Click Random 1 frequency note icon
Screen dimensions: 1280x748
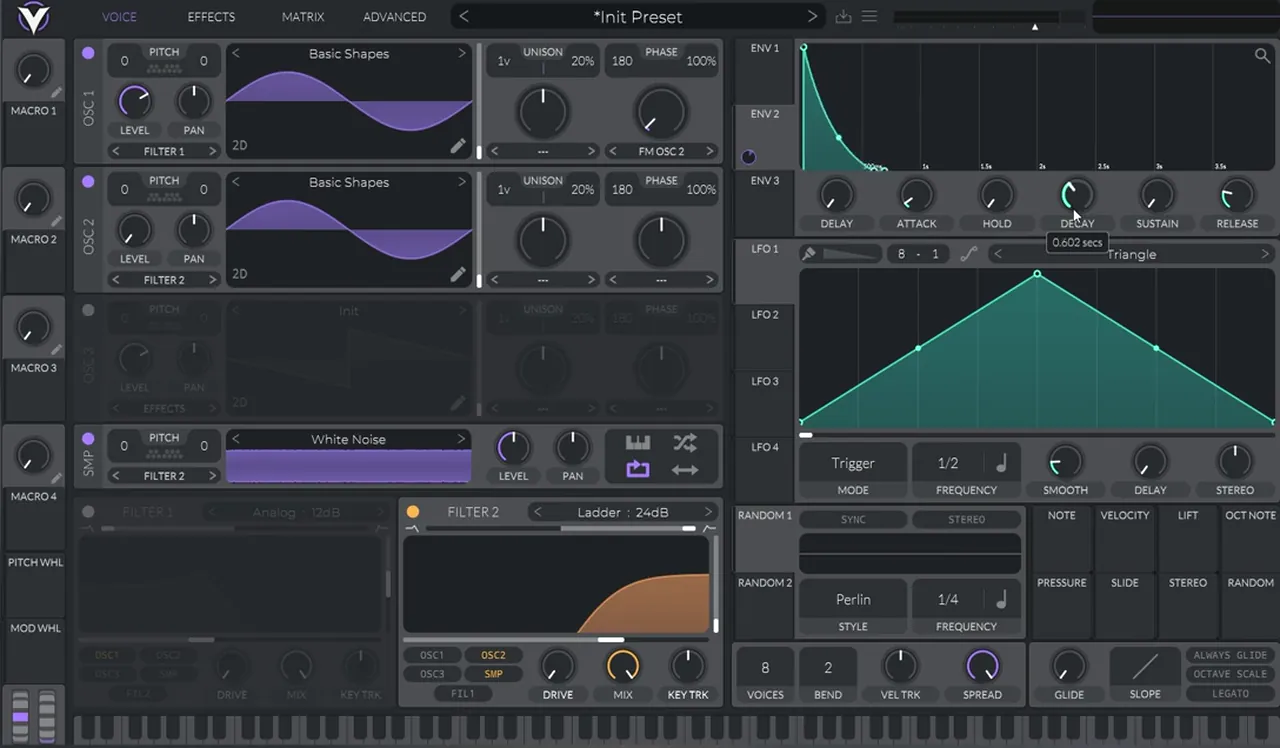(x=1001, y=599)
